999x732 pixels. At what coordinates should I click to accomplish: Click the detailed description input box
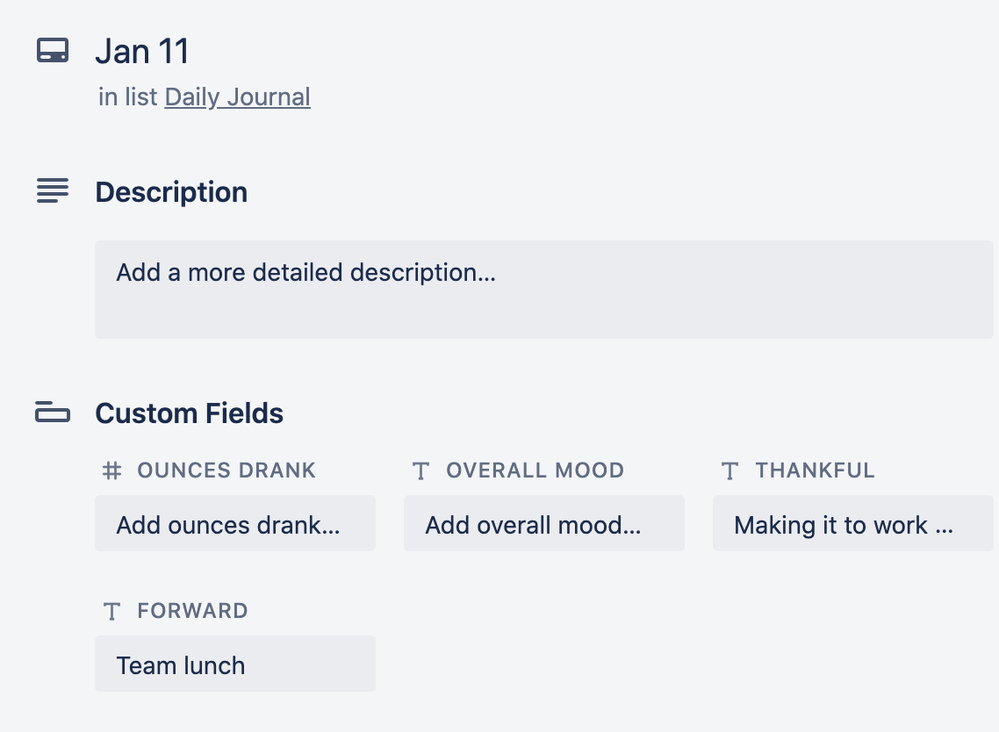point(543,289)
